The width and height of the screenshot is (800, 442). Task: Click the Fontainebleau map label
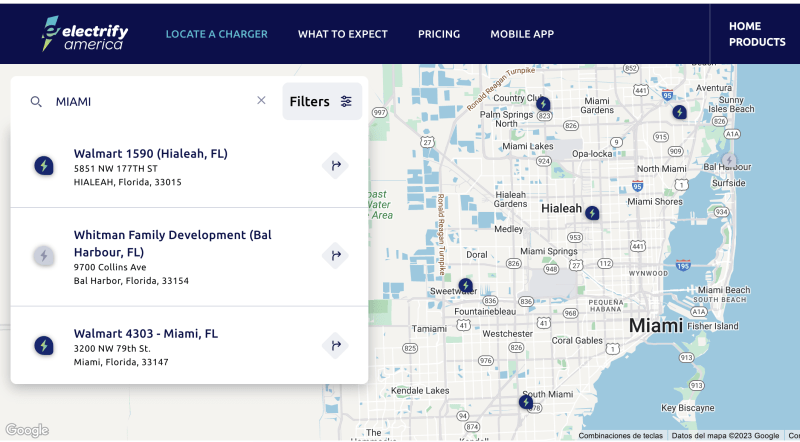coord(485,311)
